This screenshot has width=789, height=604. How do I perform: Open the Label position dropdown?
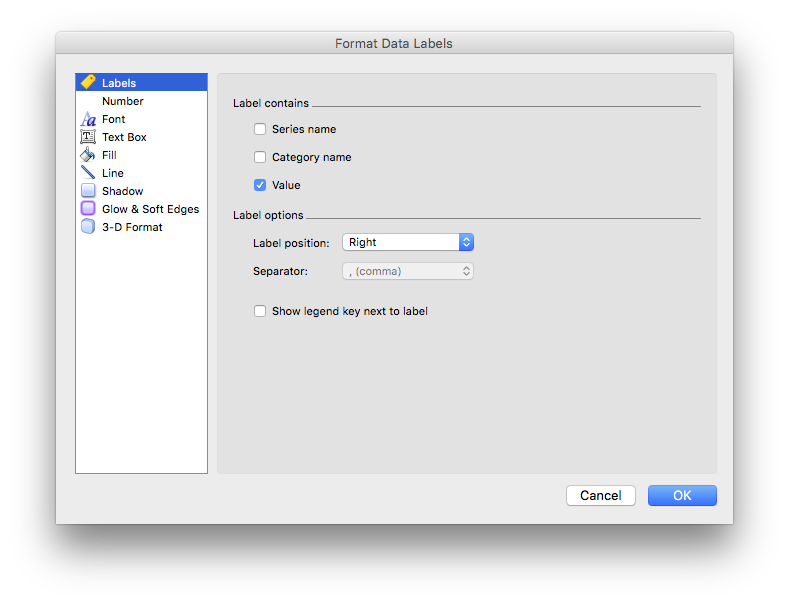click(x=408, y=242)
